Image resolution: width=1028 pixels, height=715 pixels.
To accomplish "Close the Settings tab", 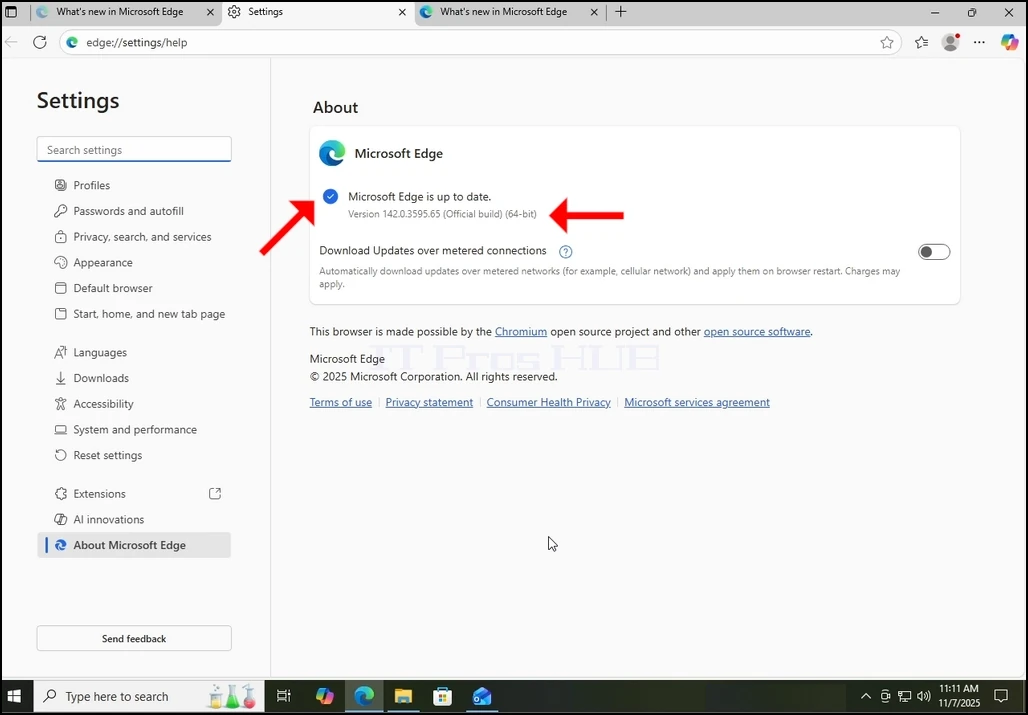I will point(403,12).
